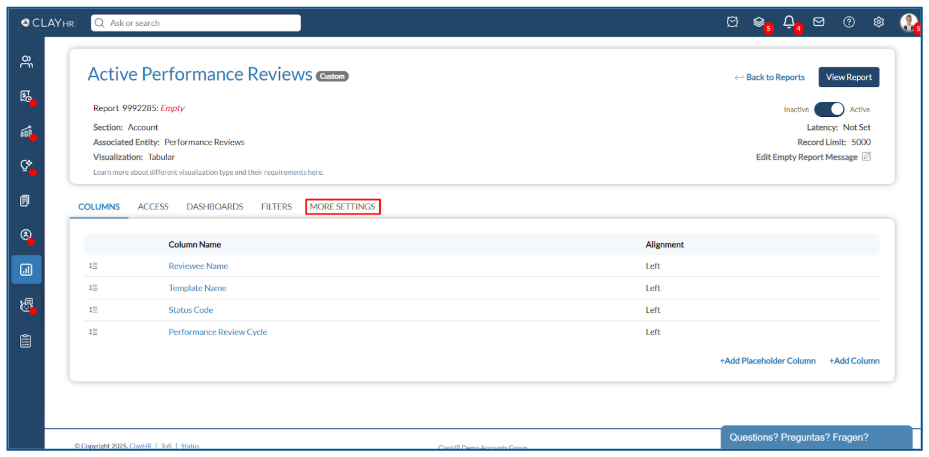Click the Column Name header
The image size is (929, 457).
tap(195, 244)
